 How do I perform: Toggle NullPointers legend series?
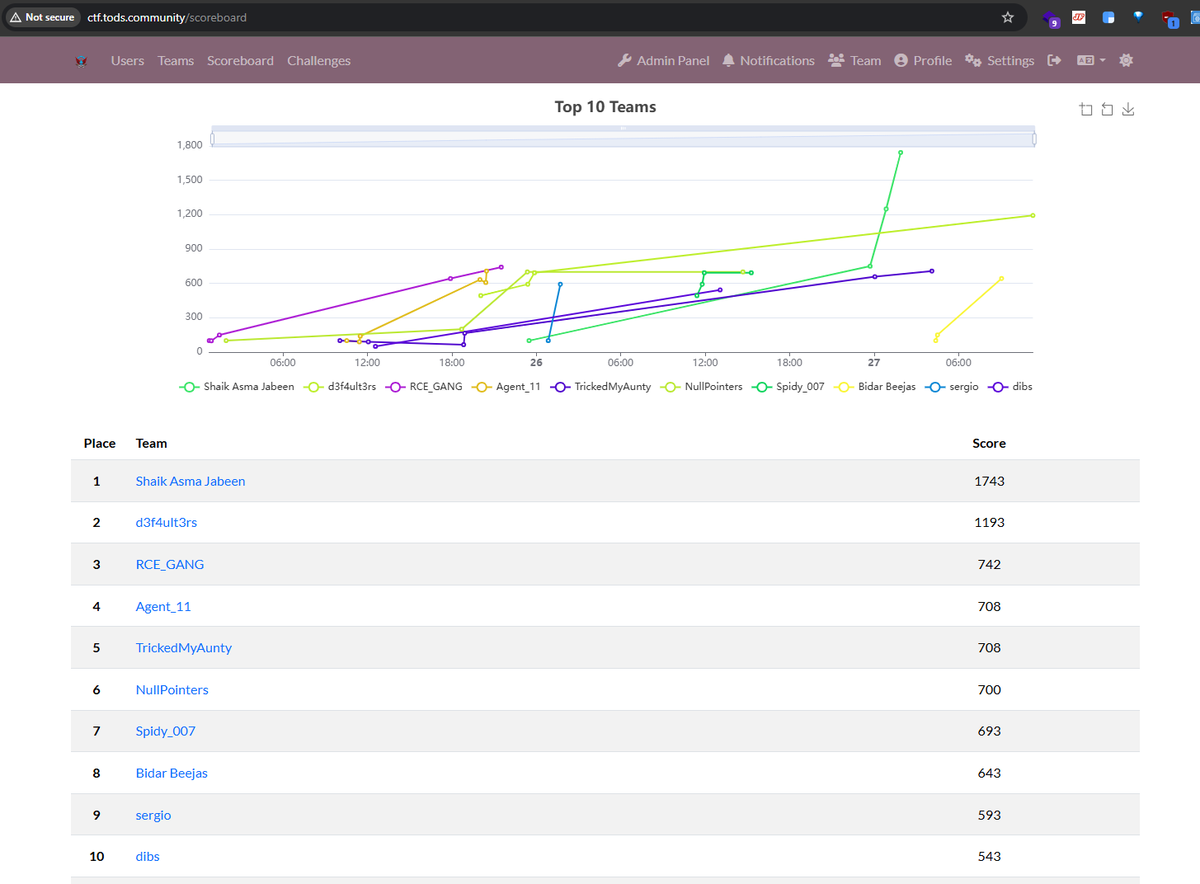701,386
